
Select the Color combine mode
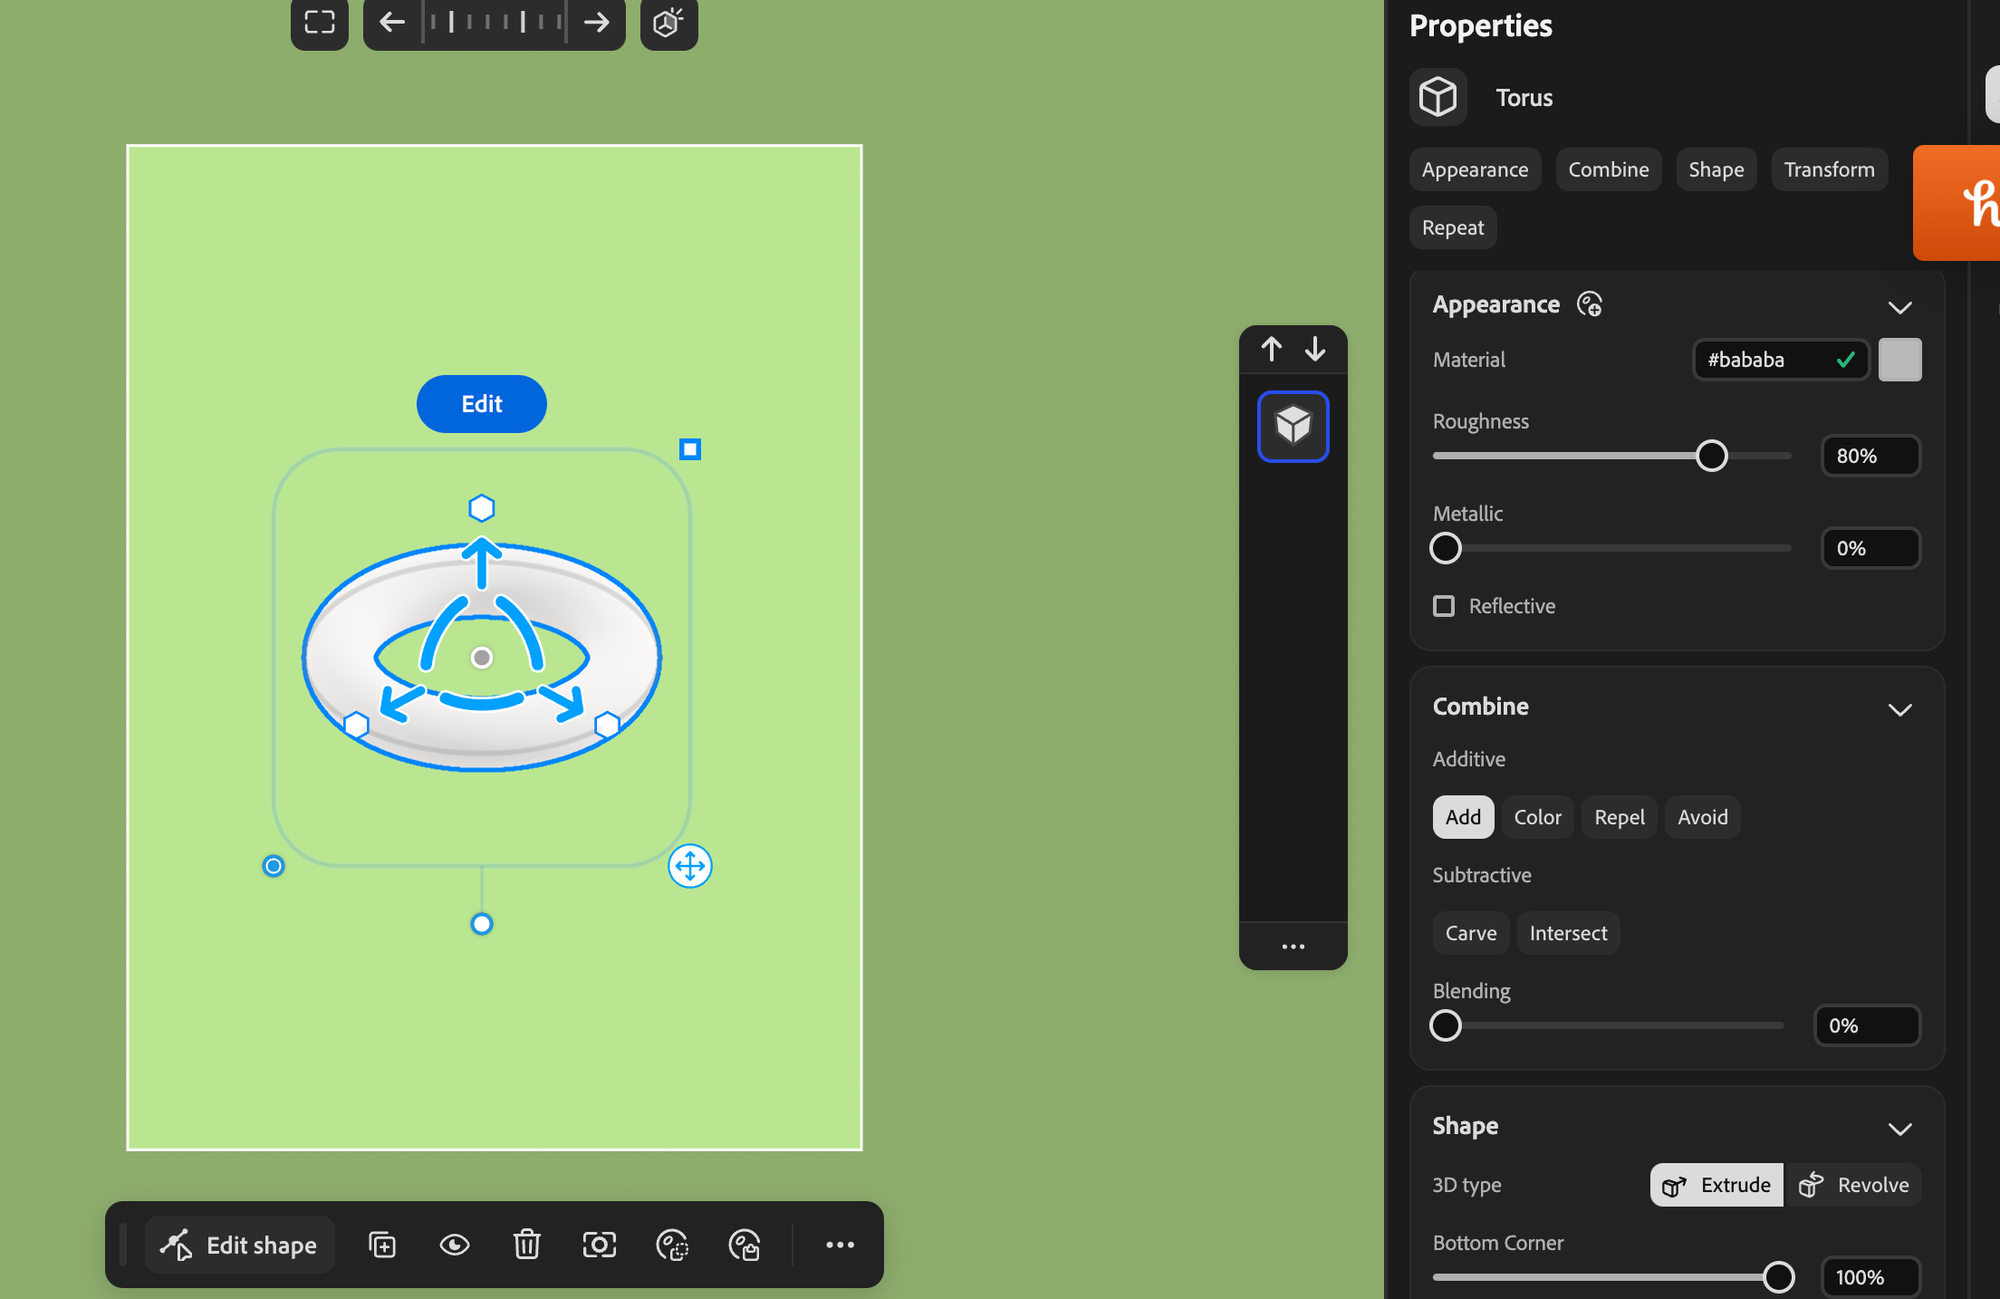tap(1537, 817)
